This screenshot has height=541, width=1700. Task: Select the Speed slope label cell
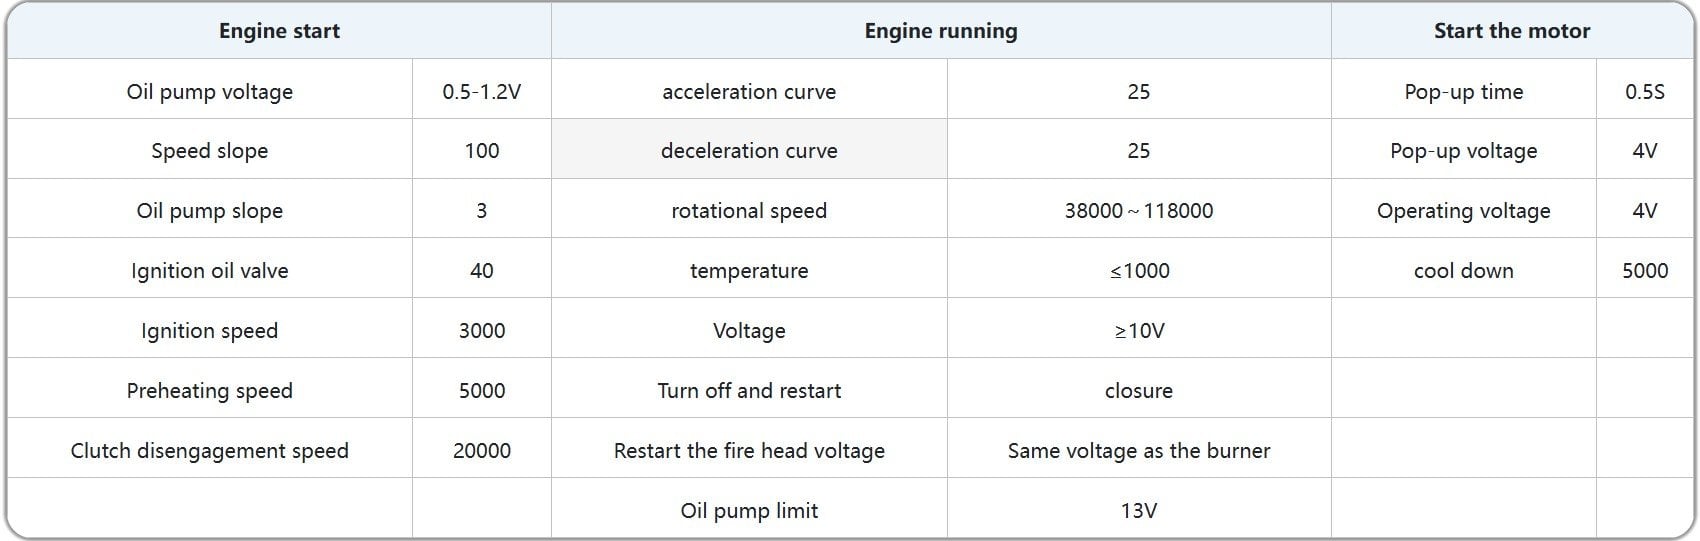pyautogui.click(x=210, y=151)
